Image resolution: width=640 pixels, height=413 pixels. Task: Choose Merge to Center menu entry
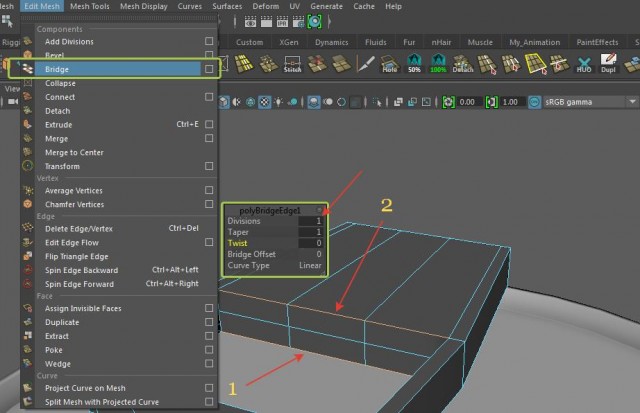pyautogui.click(x=74, y=153)
